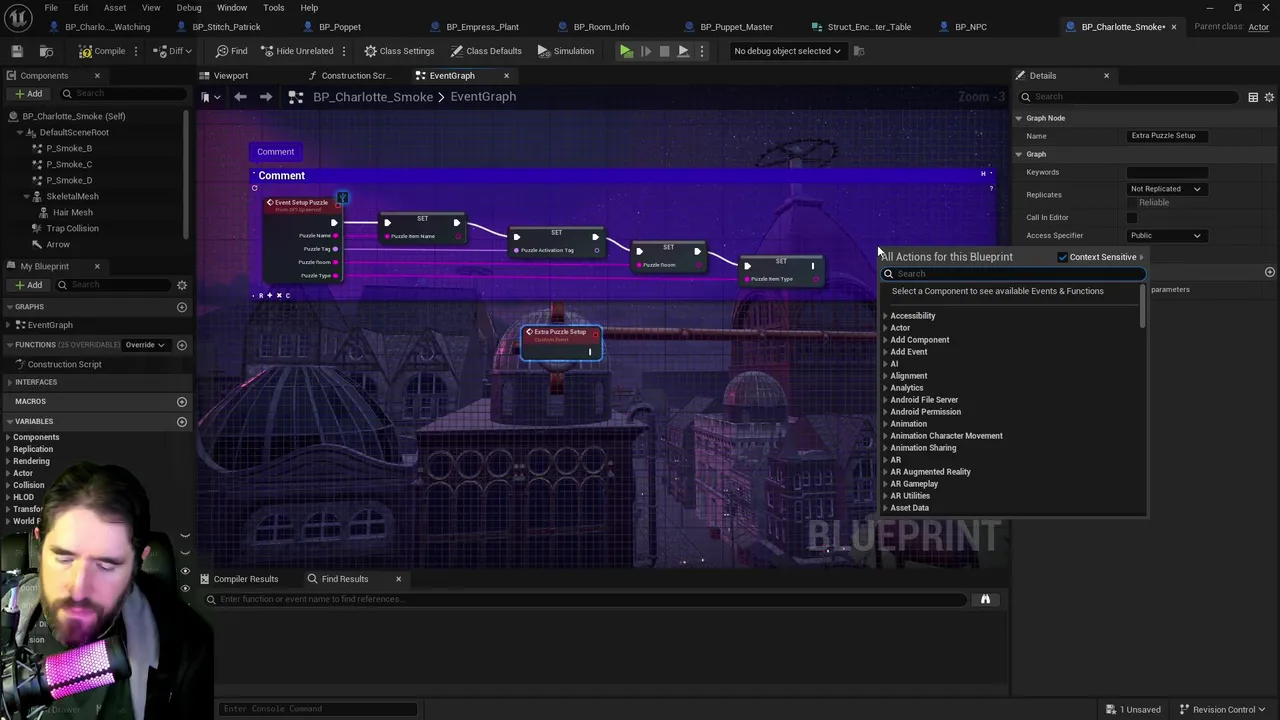The height and width of the screenshot is (720, 1280).
Task: Add a new input parameter plus icon
Action: [x=1269, y=272]
